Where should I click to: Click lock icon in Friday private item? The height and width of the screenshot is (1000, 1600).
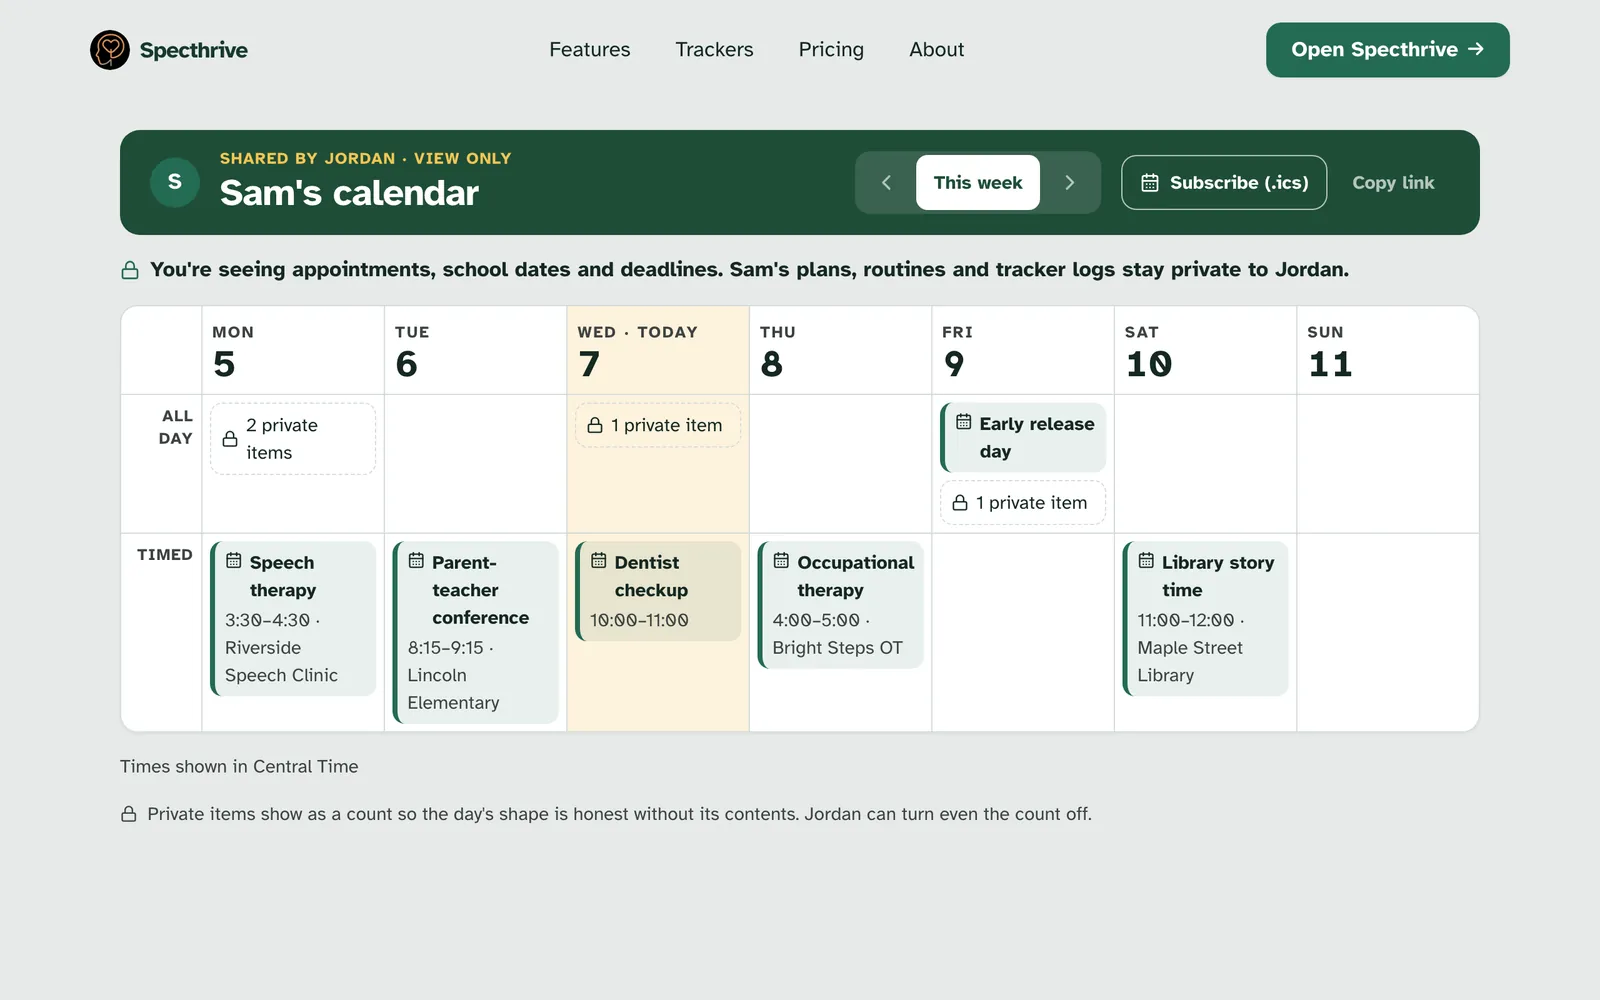960,503
